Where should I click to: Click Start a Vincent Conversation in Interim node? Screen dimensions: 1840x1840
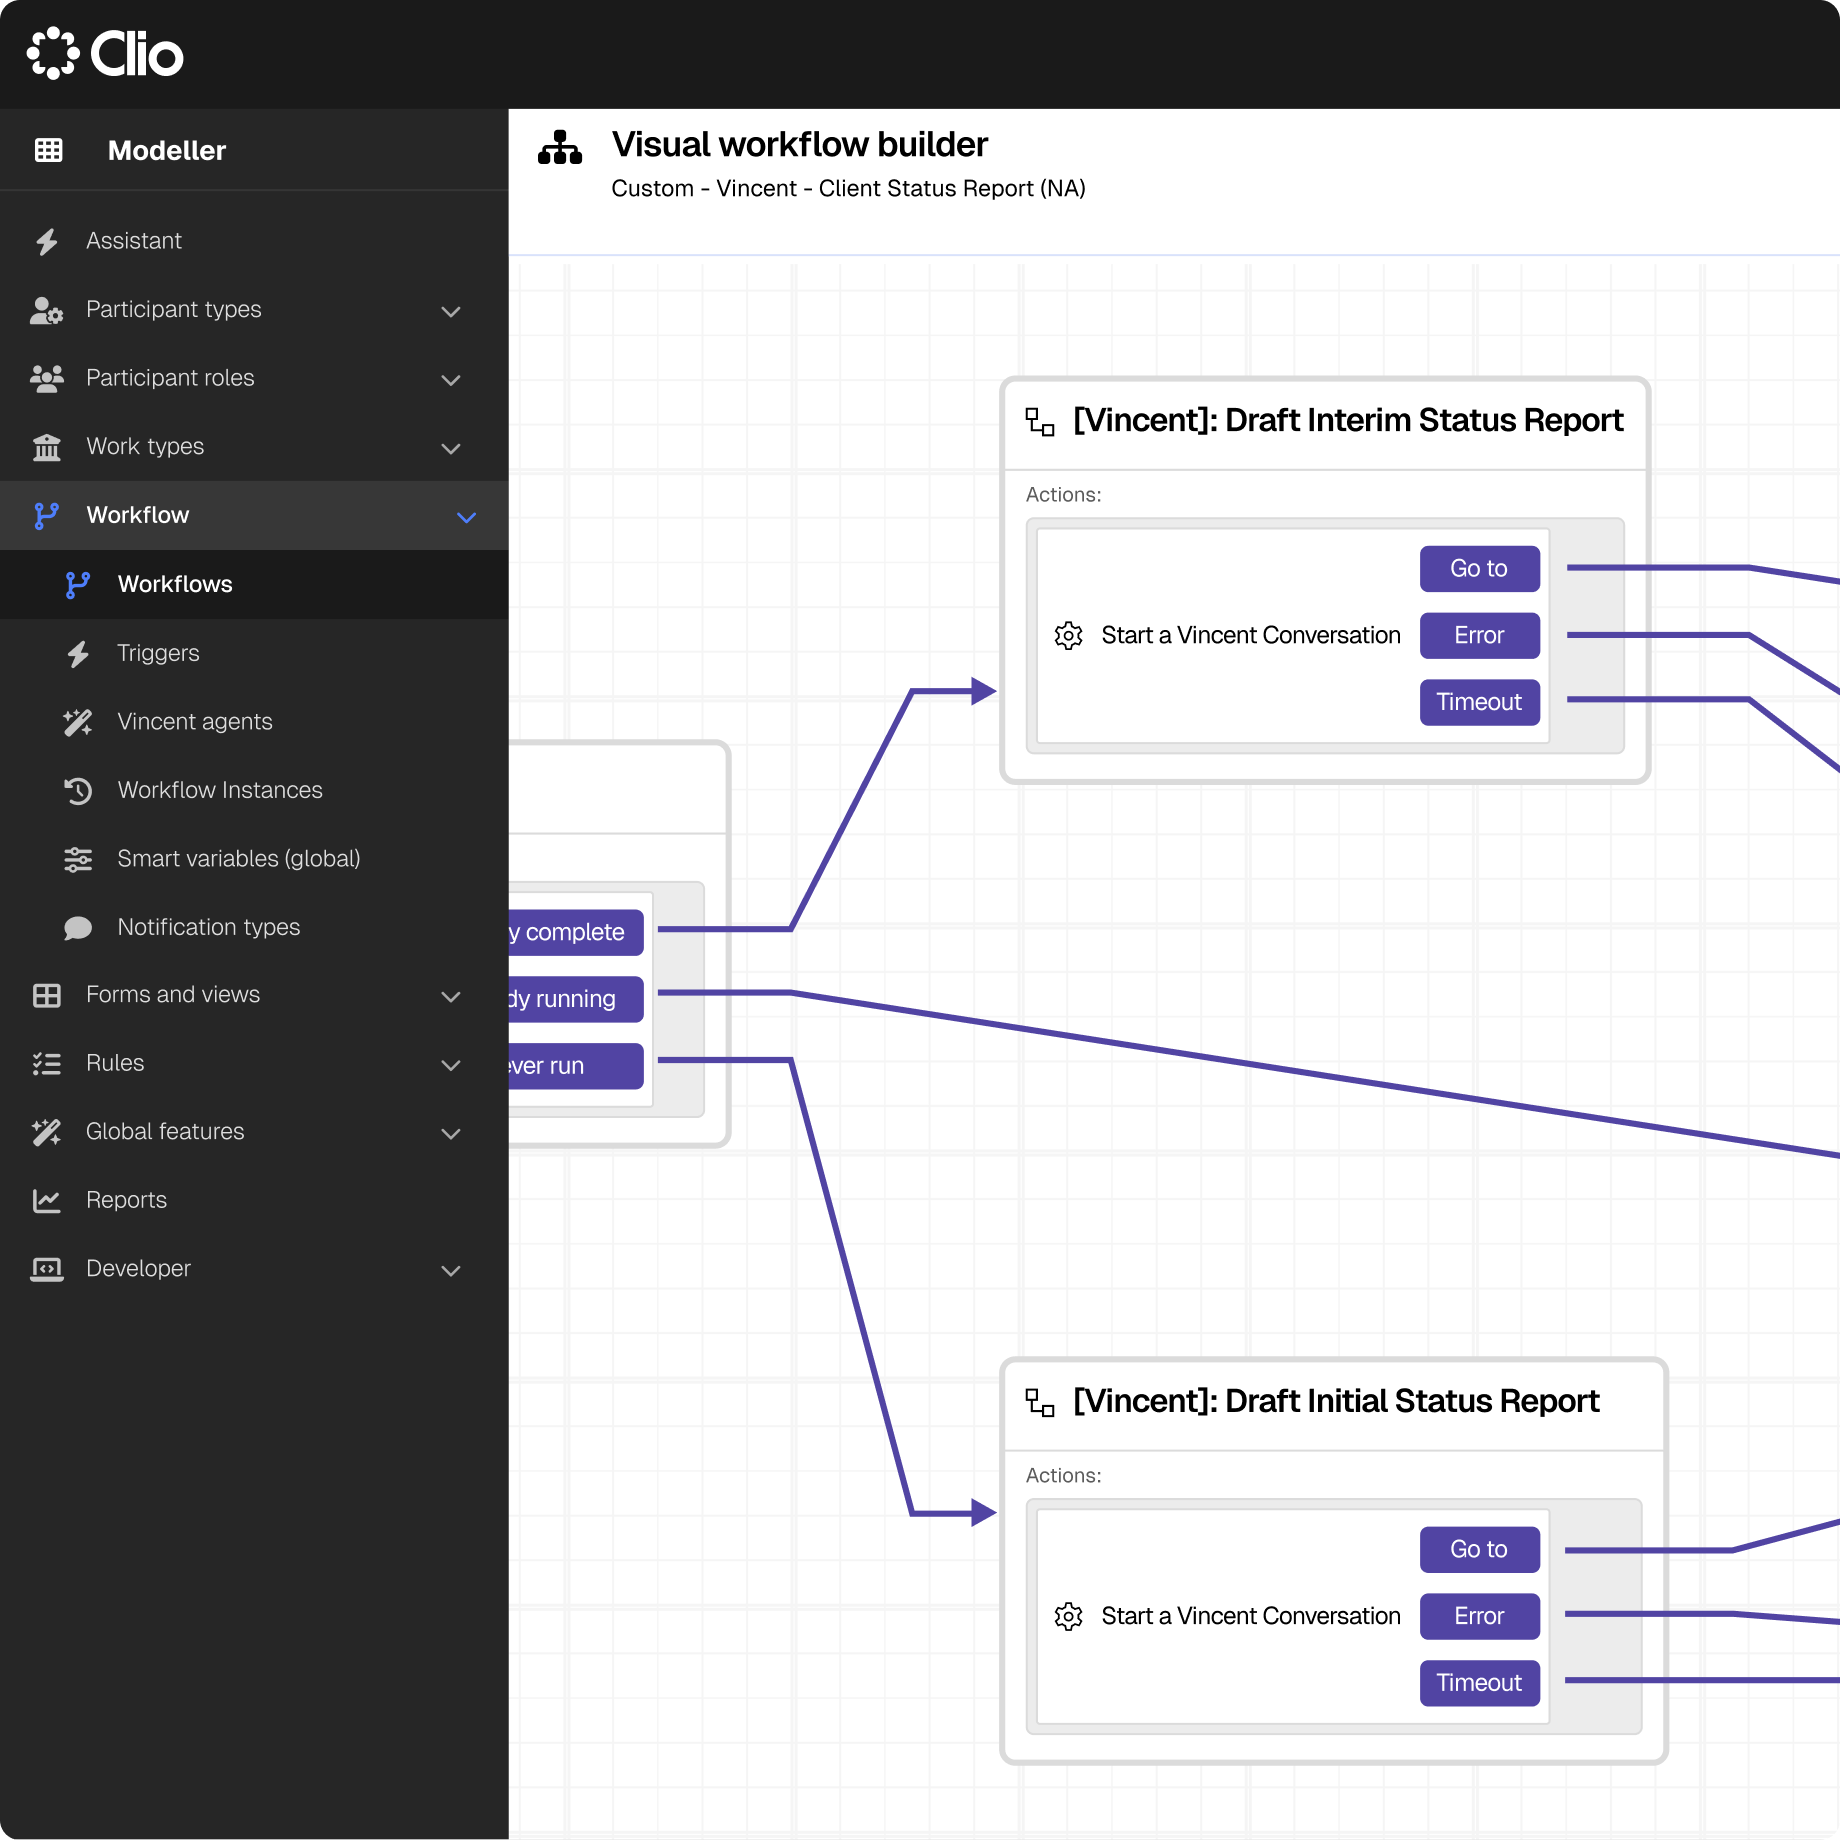pos(1251,635)
